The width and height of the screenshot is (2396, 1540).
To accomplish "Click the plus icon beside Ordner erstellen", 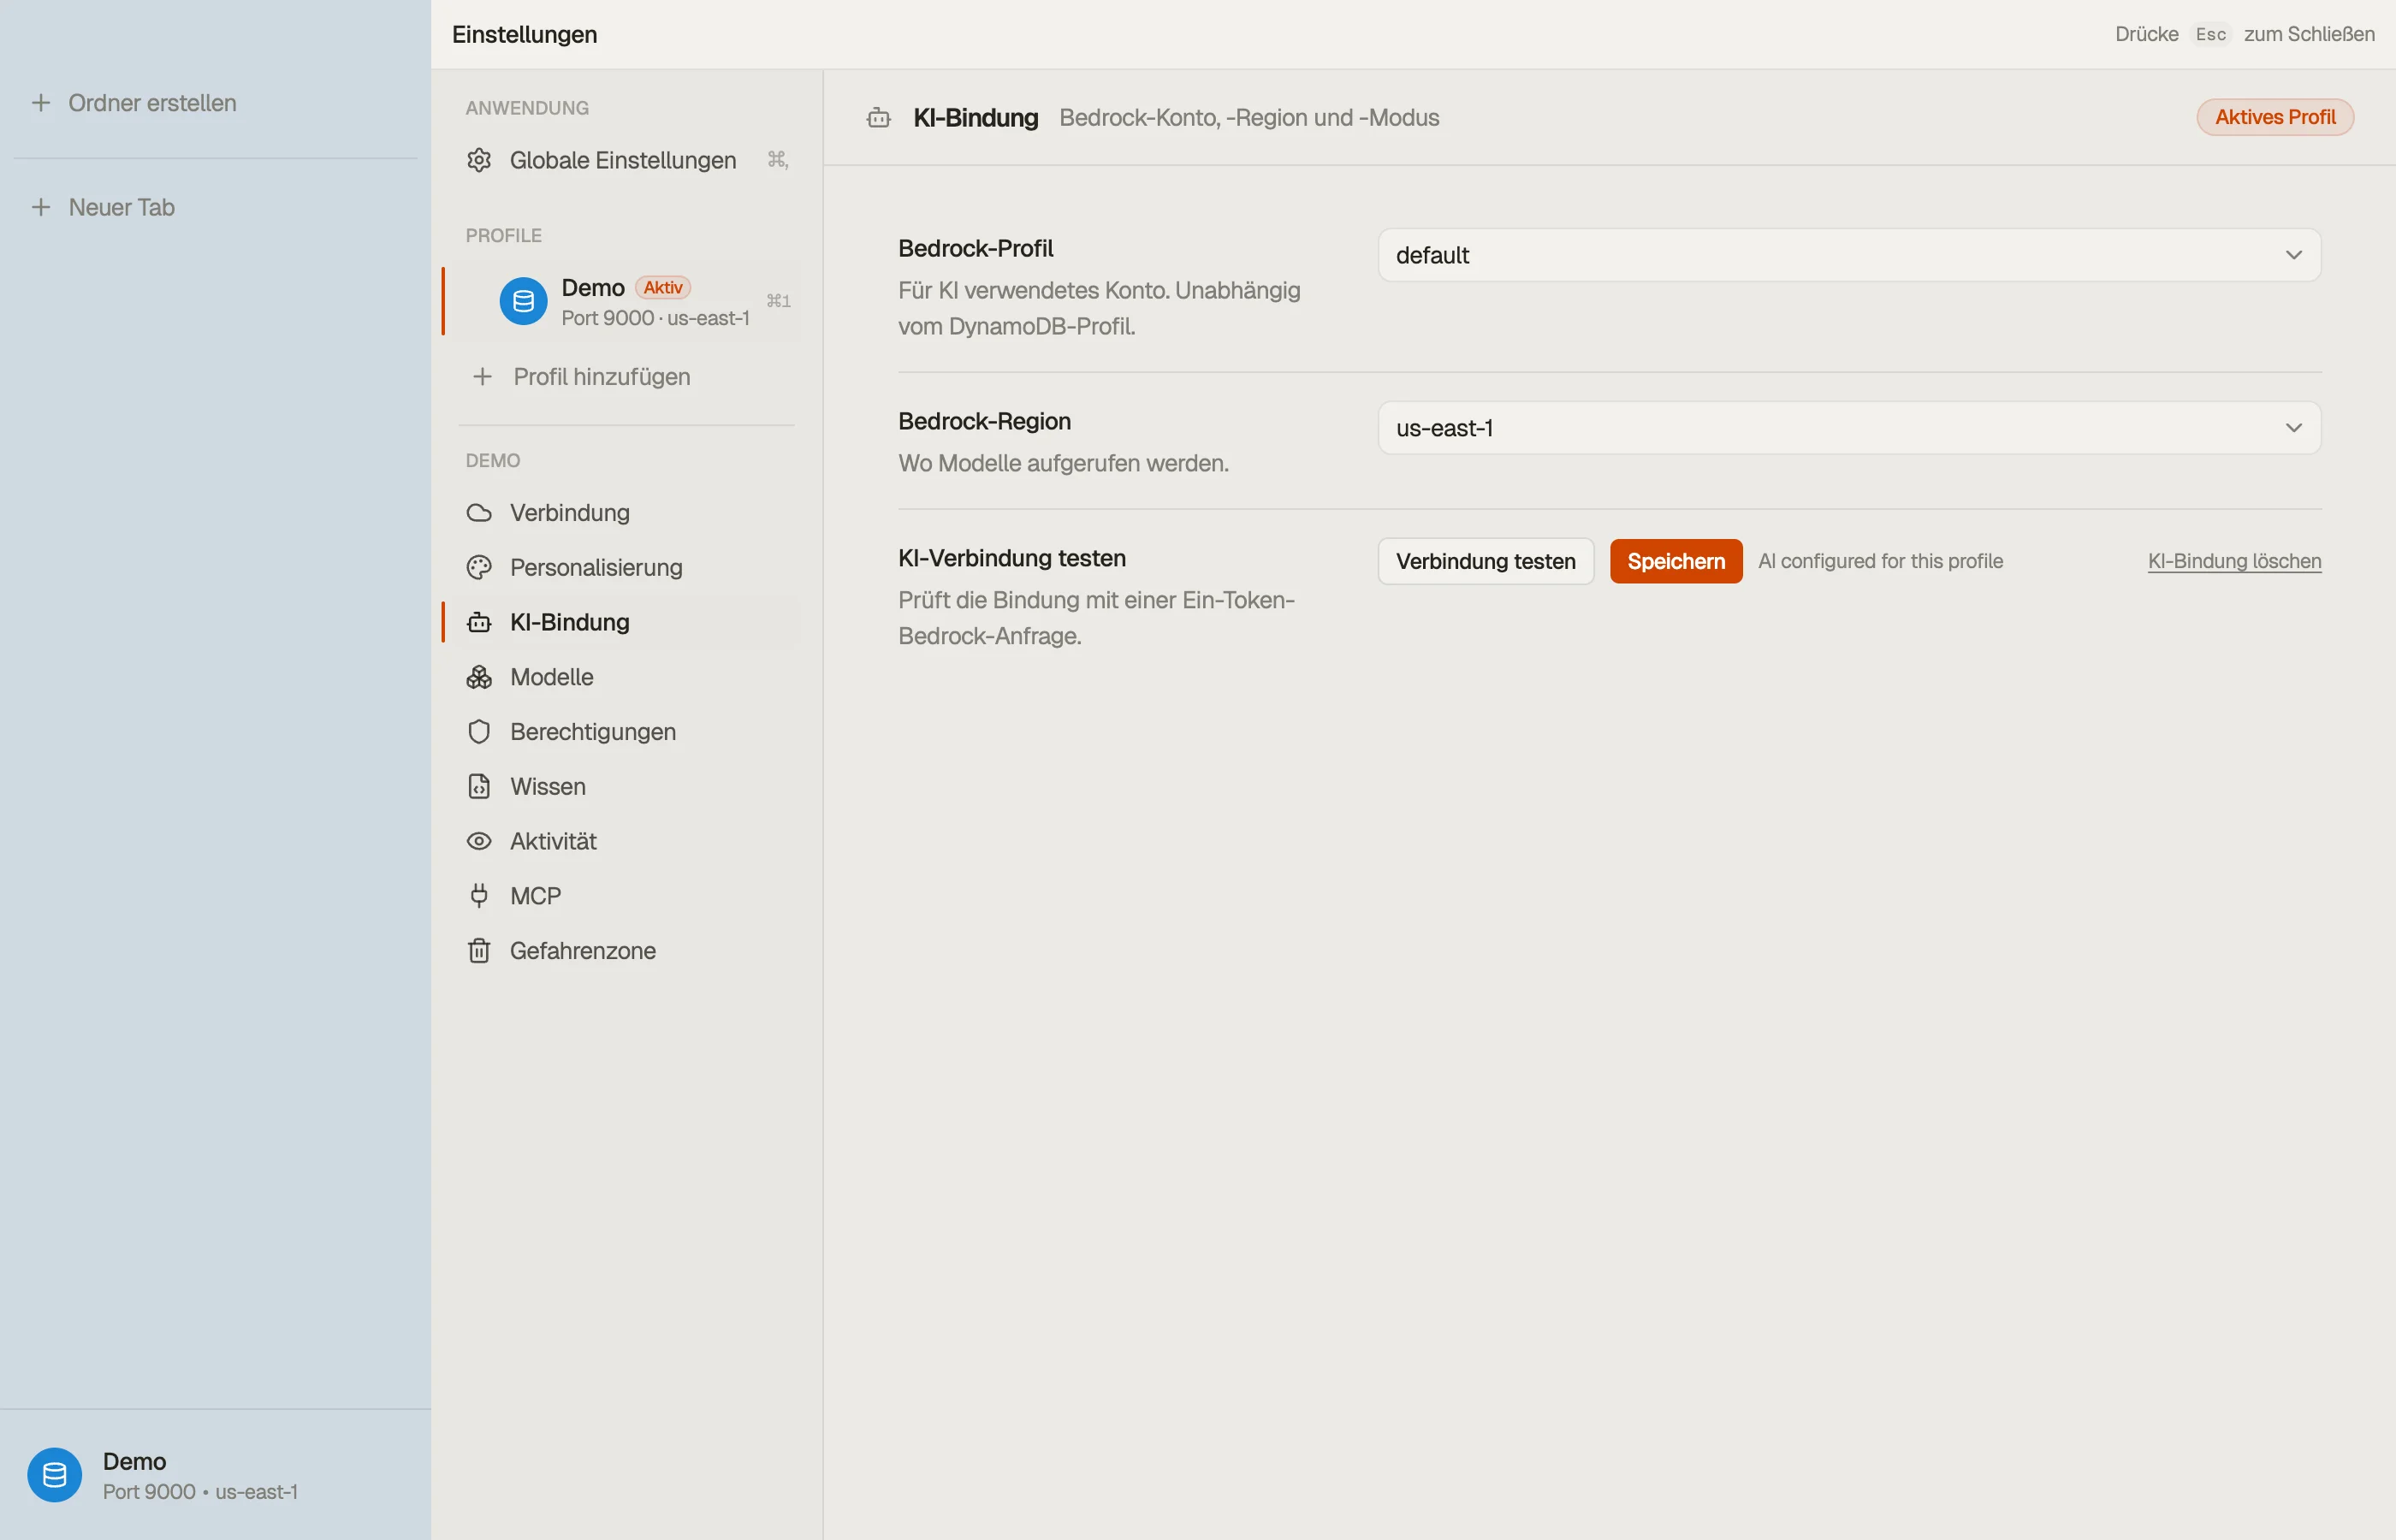I will tap(41, 103).
